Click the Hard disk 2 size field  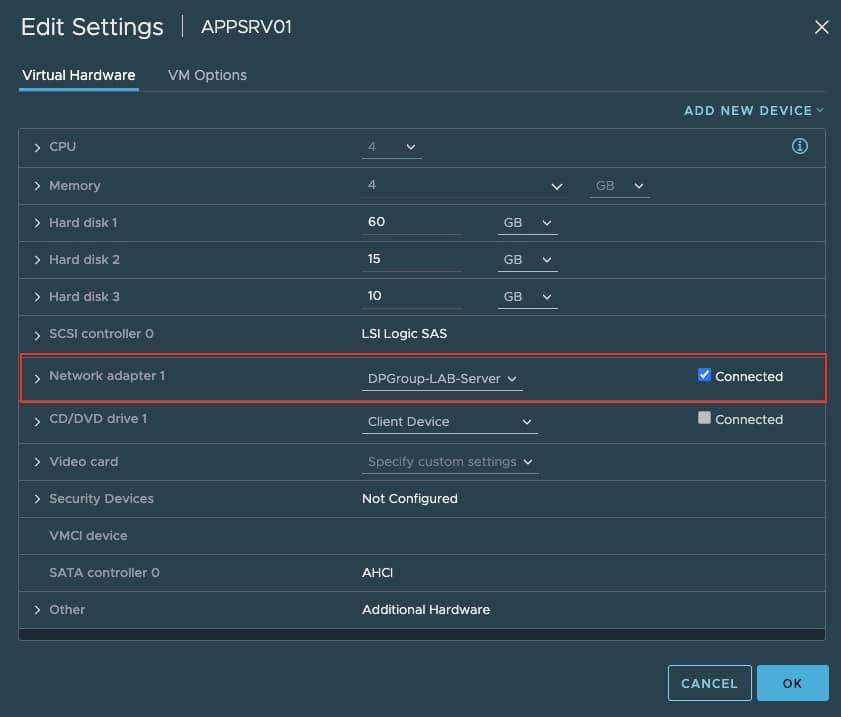[411, 259]
